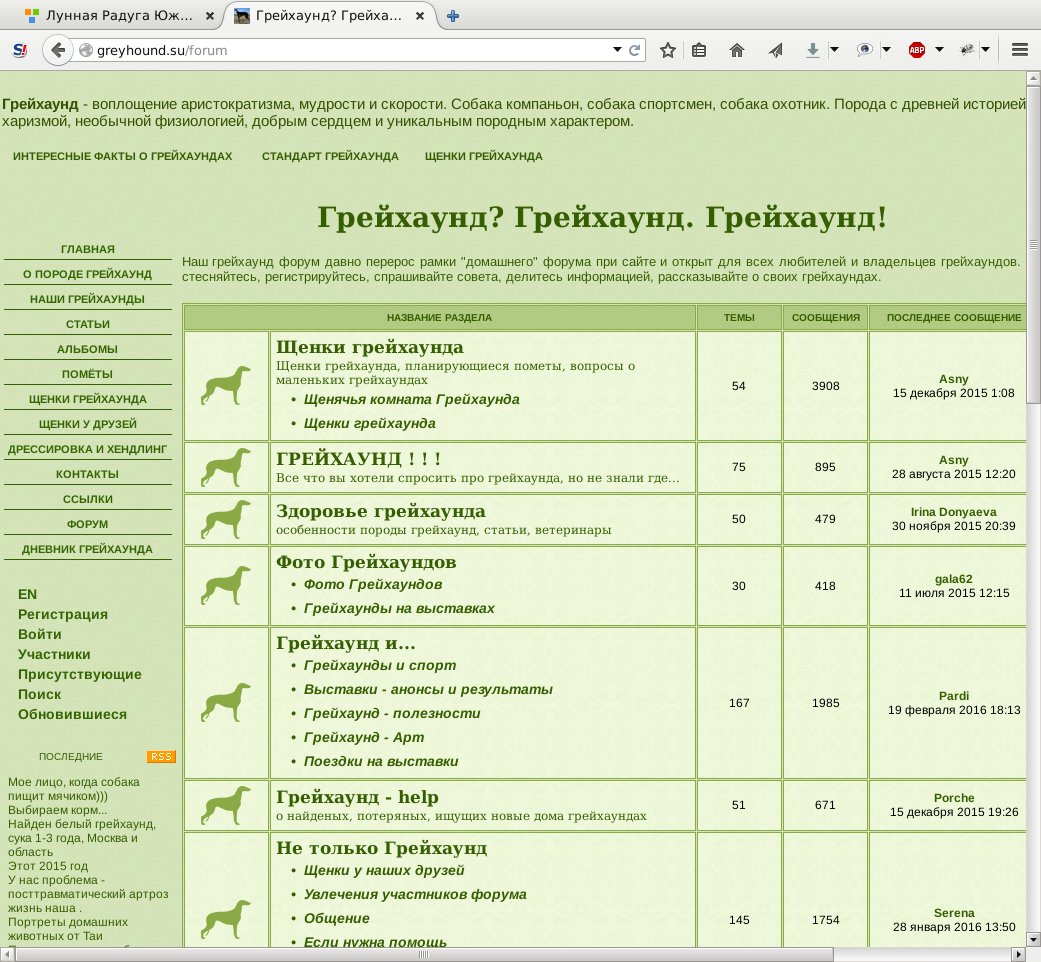The width and height of the screenshot is (1041, 962).
Task: Expand the Adblock Plus dropdown arrow
Action: [x=939, y=50]
